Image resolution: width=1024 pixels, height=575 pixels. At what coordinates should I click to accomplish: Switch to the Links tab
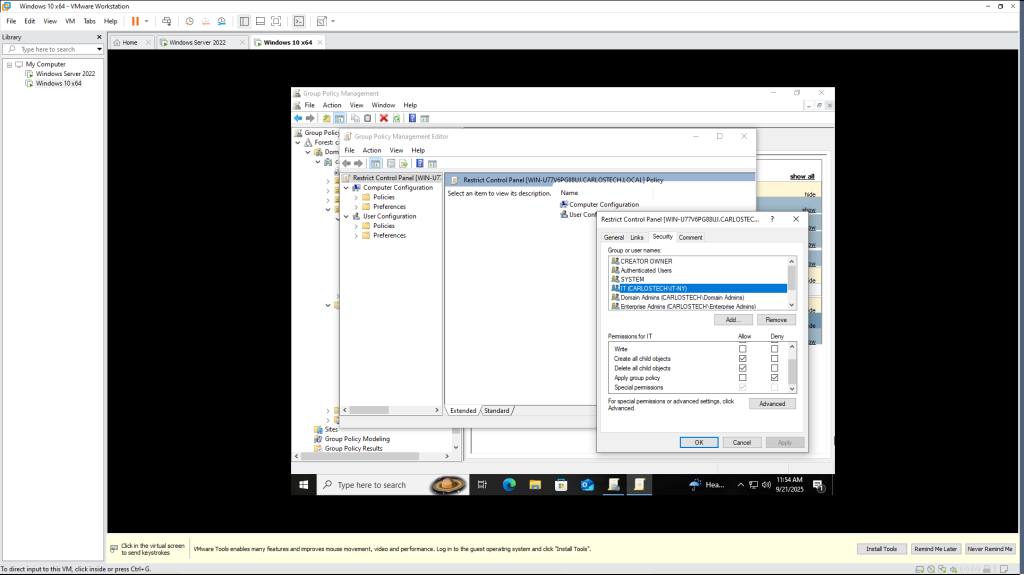coord(637,237)
